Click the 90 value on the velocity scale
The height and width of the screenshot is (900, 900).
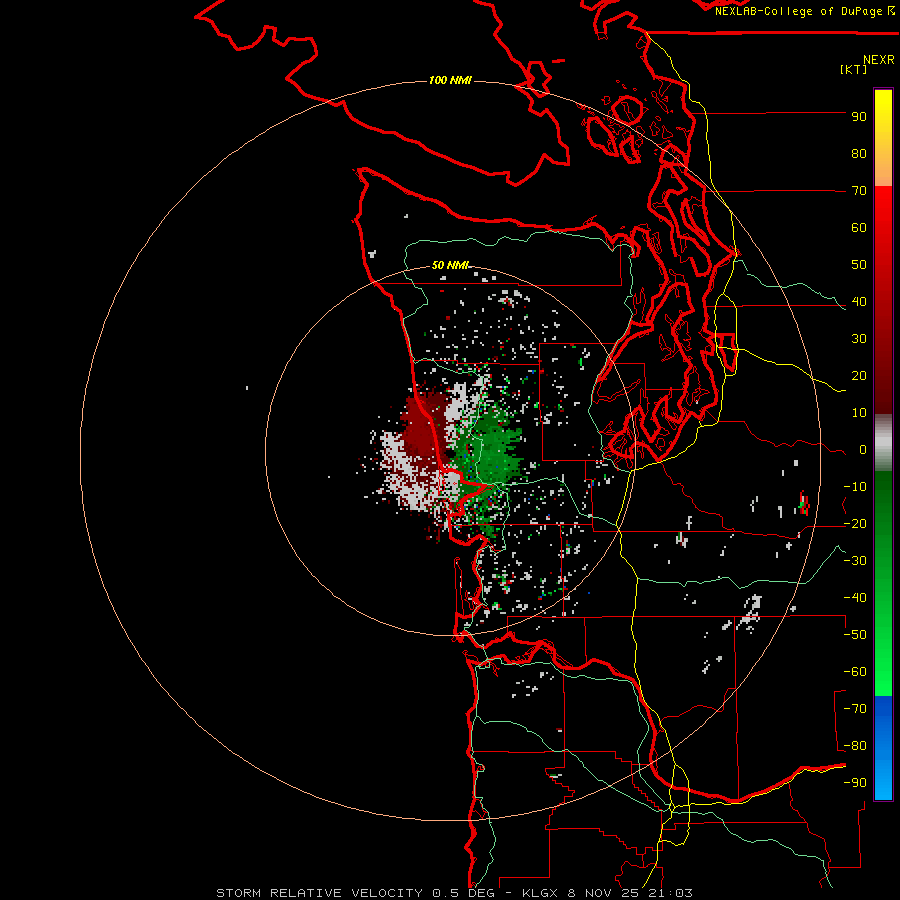coord(859,117)
